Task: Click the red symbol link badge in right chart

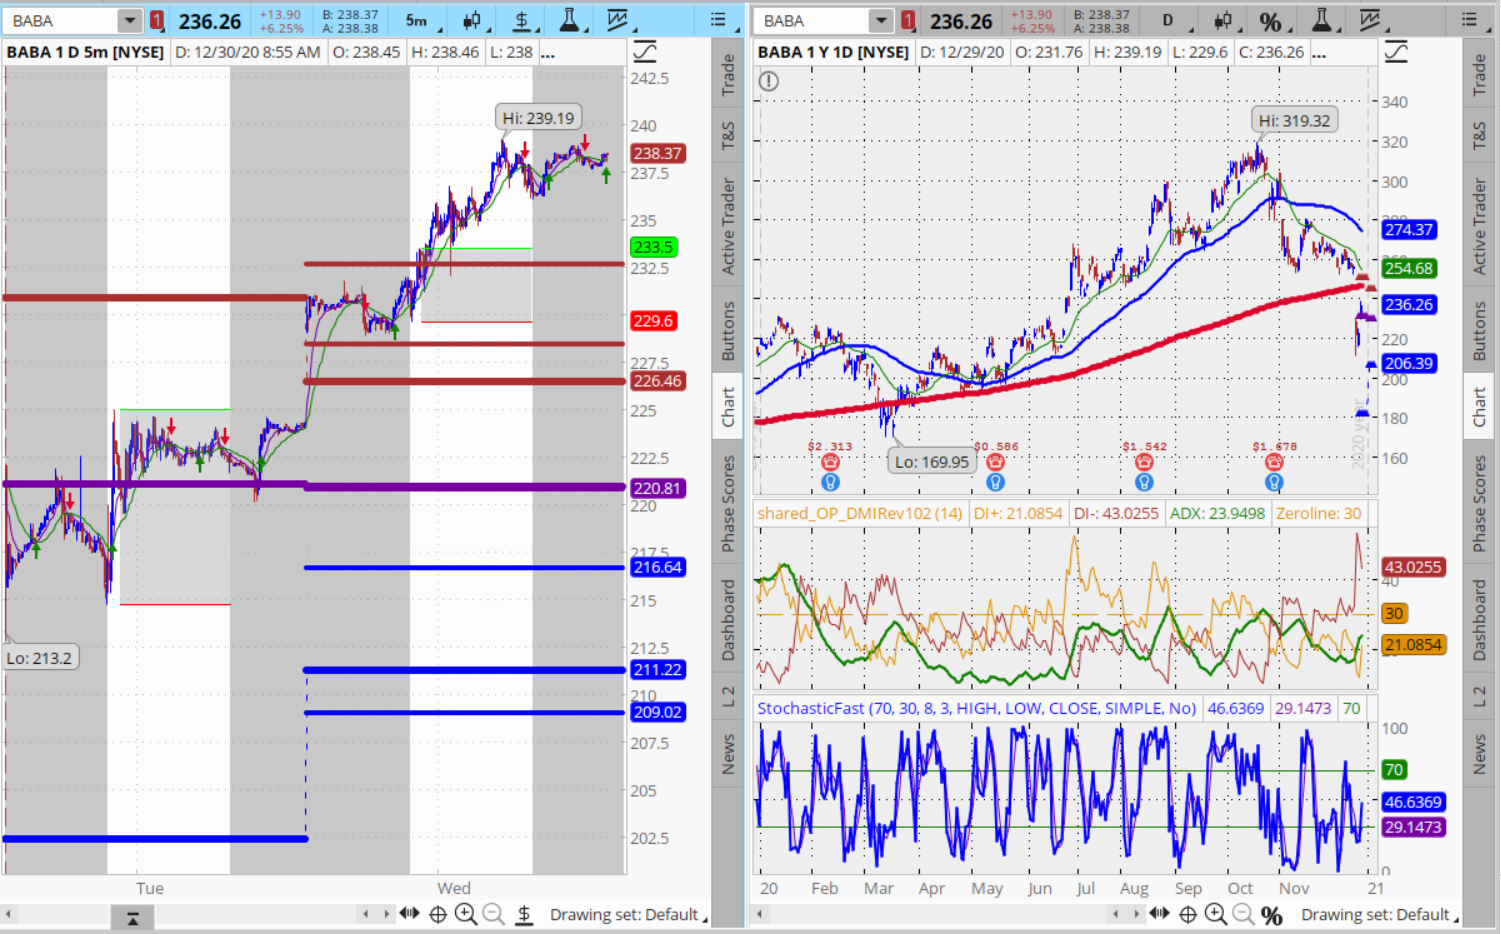Action: (x=908, y=20)
